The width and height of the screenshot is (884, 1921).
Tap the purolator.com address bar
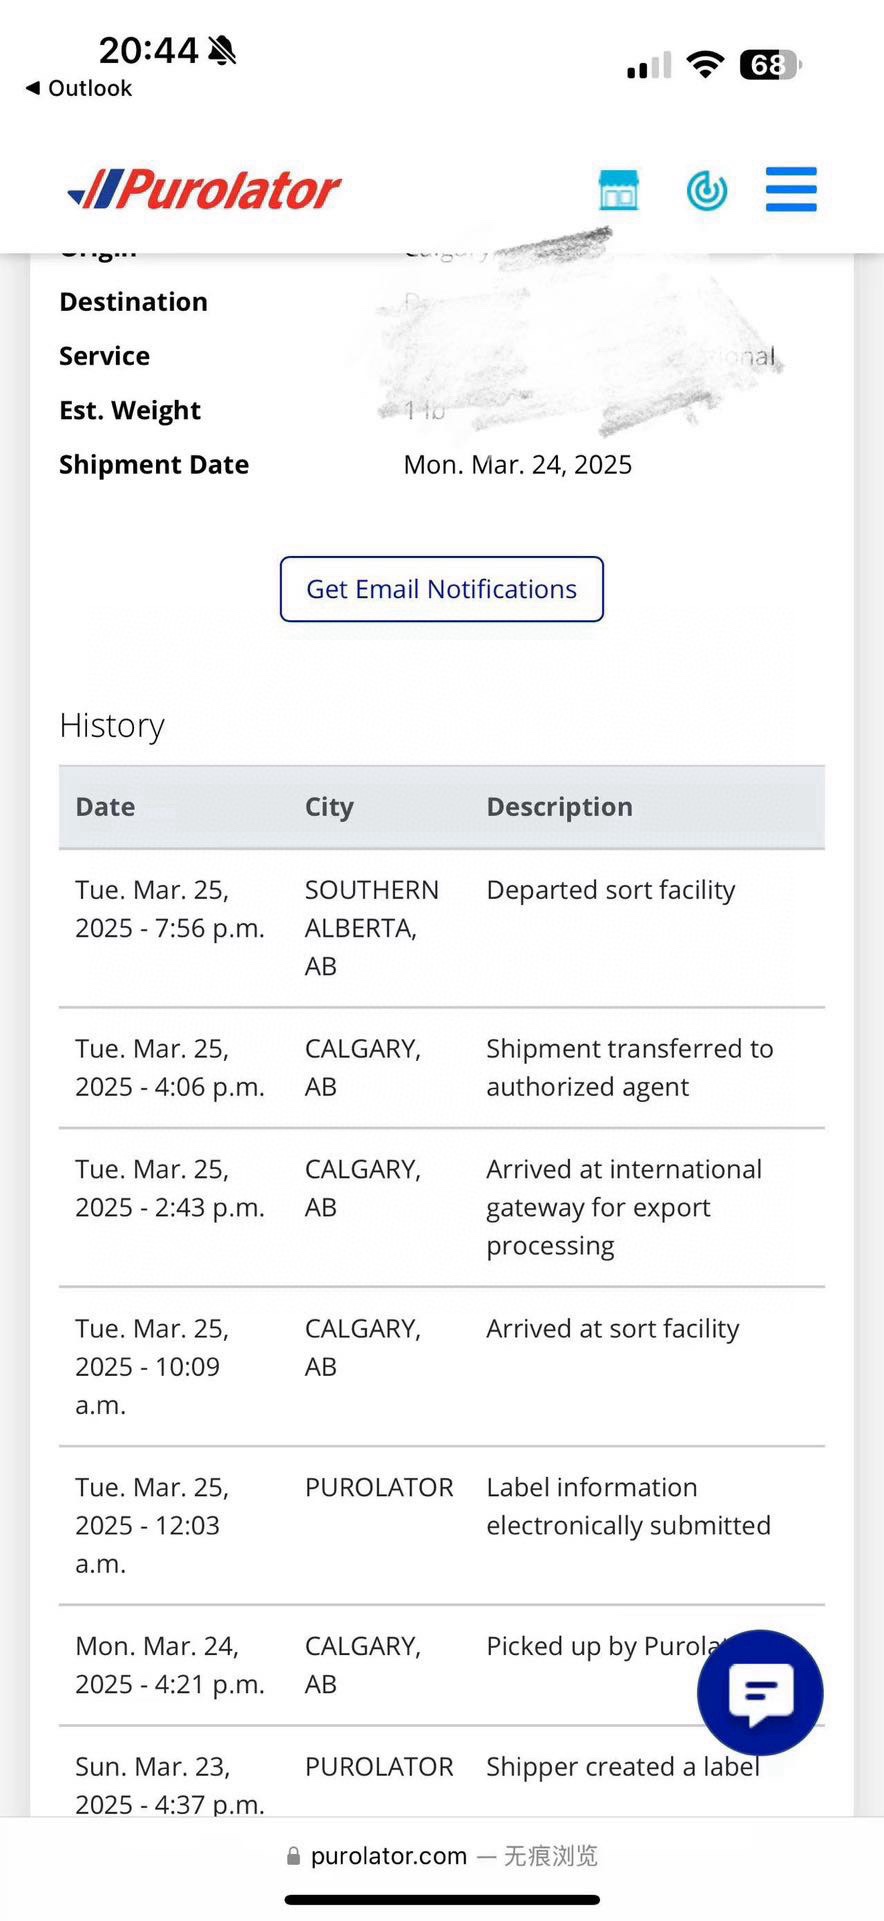pos(441,1856)
